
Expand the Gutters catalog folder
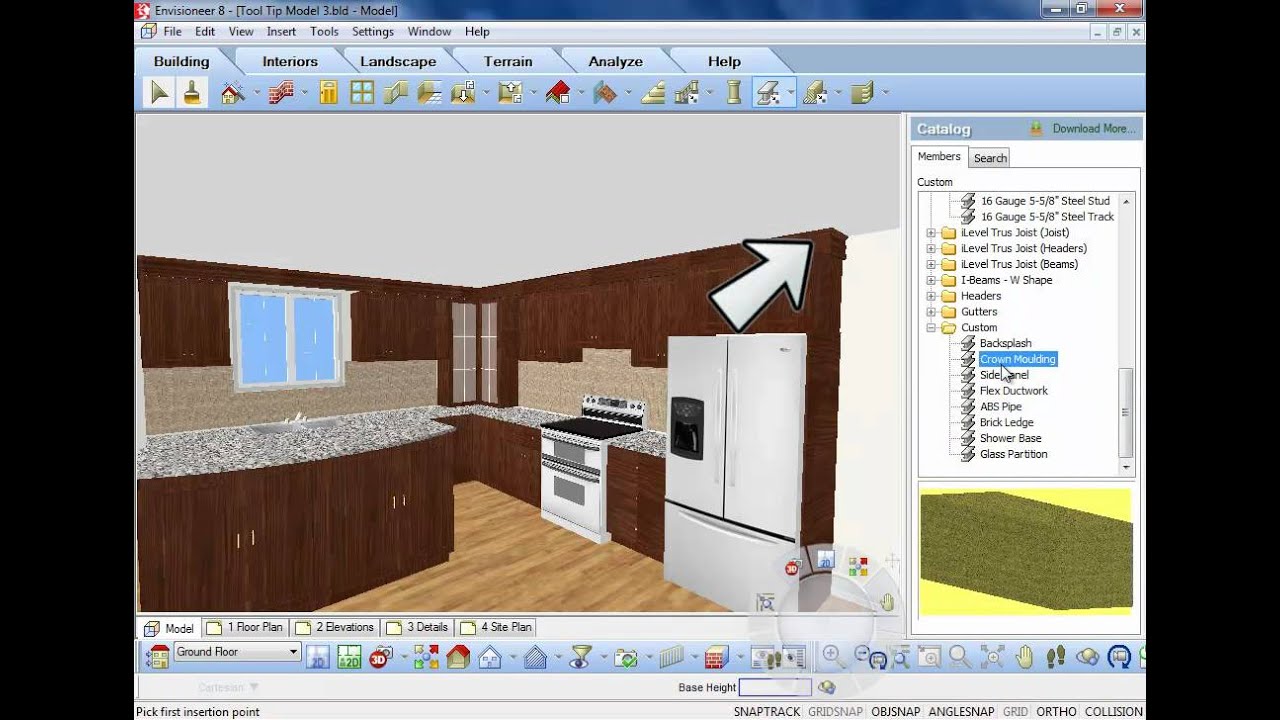(931, 312)
